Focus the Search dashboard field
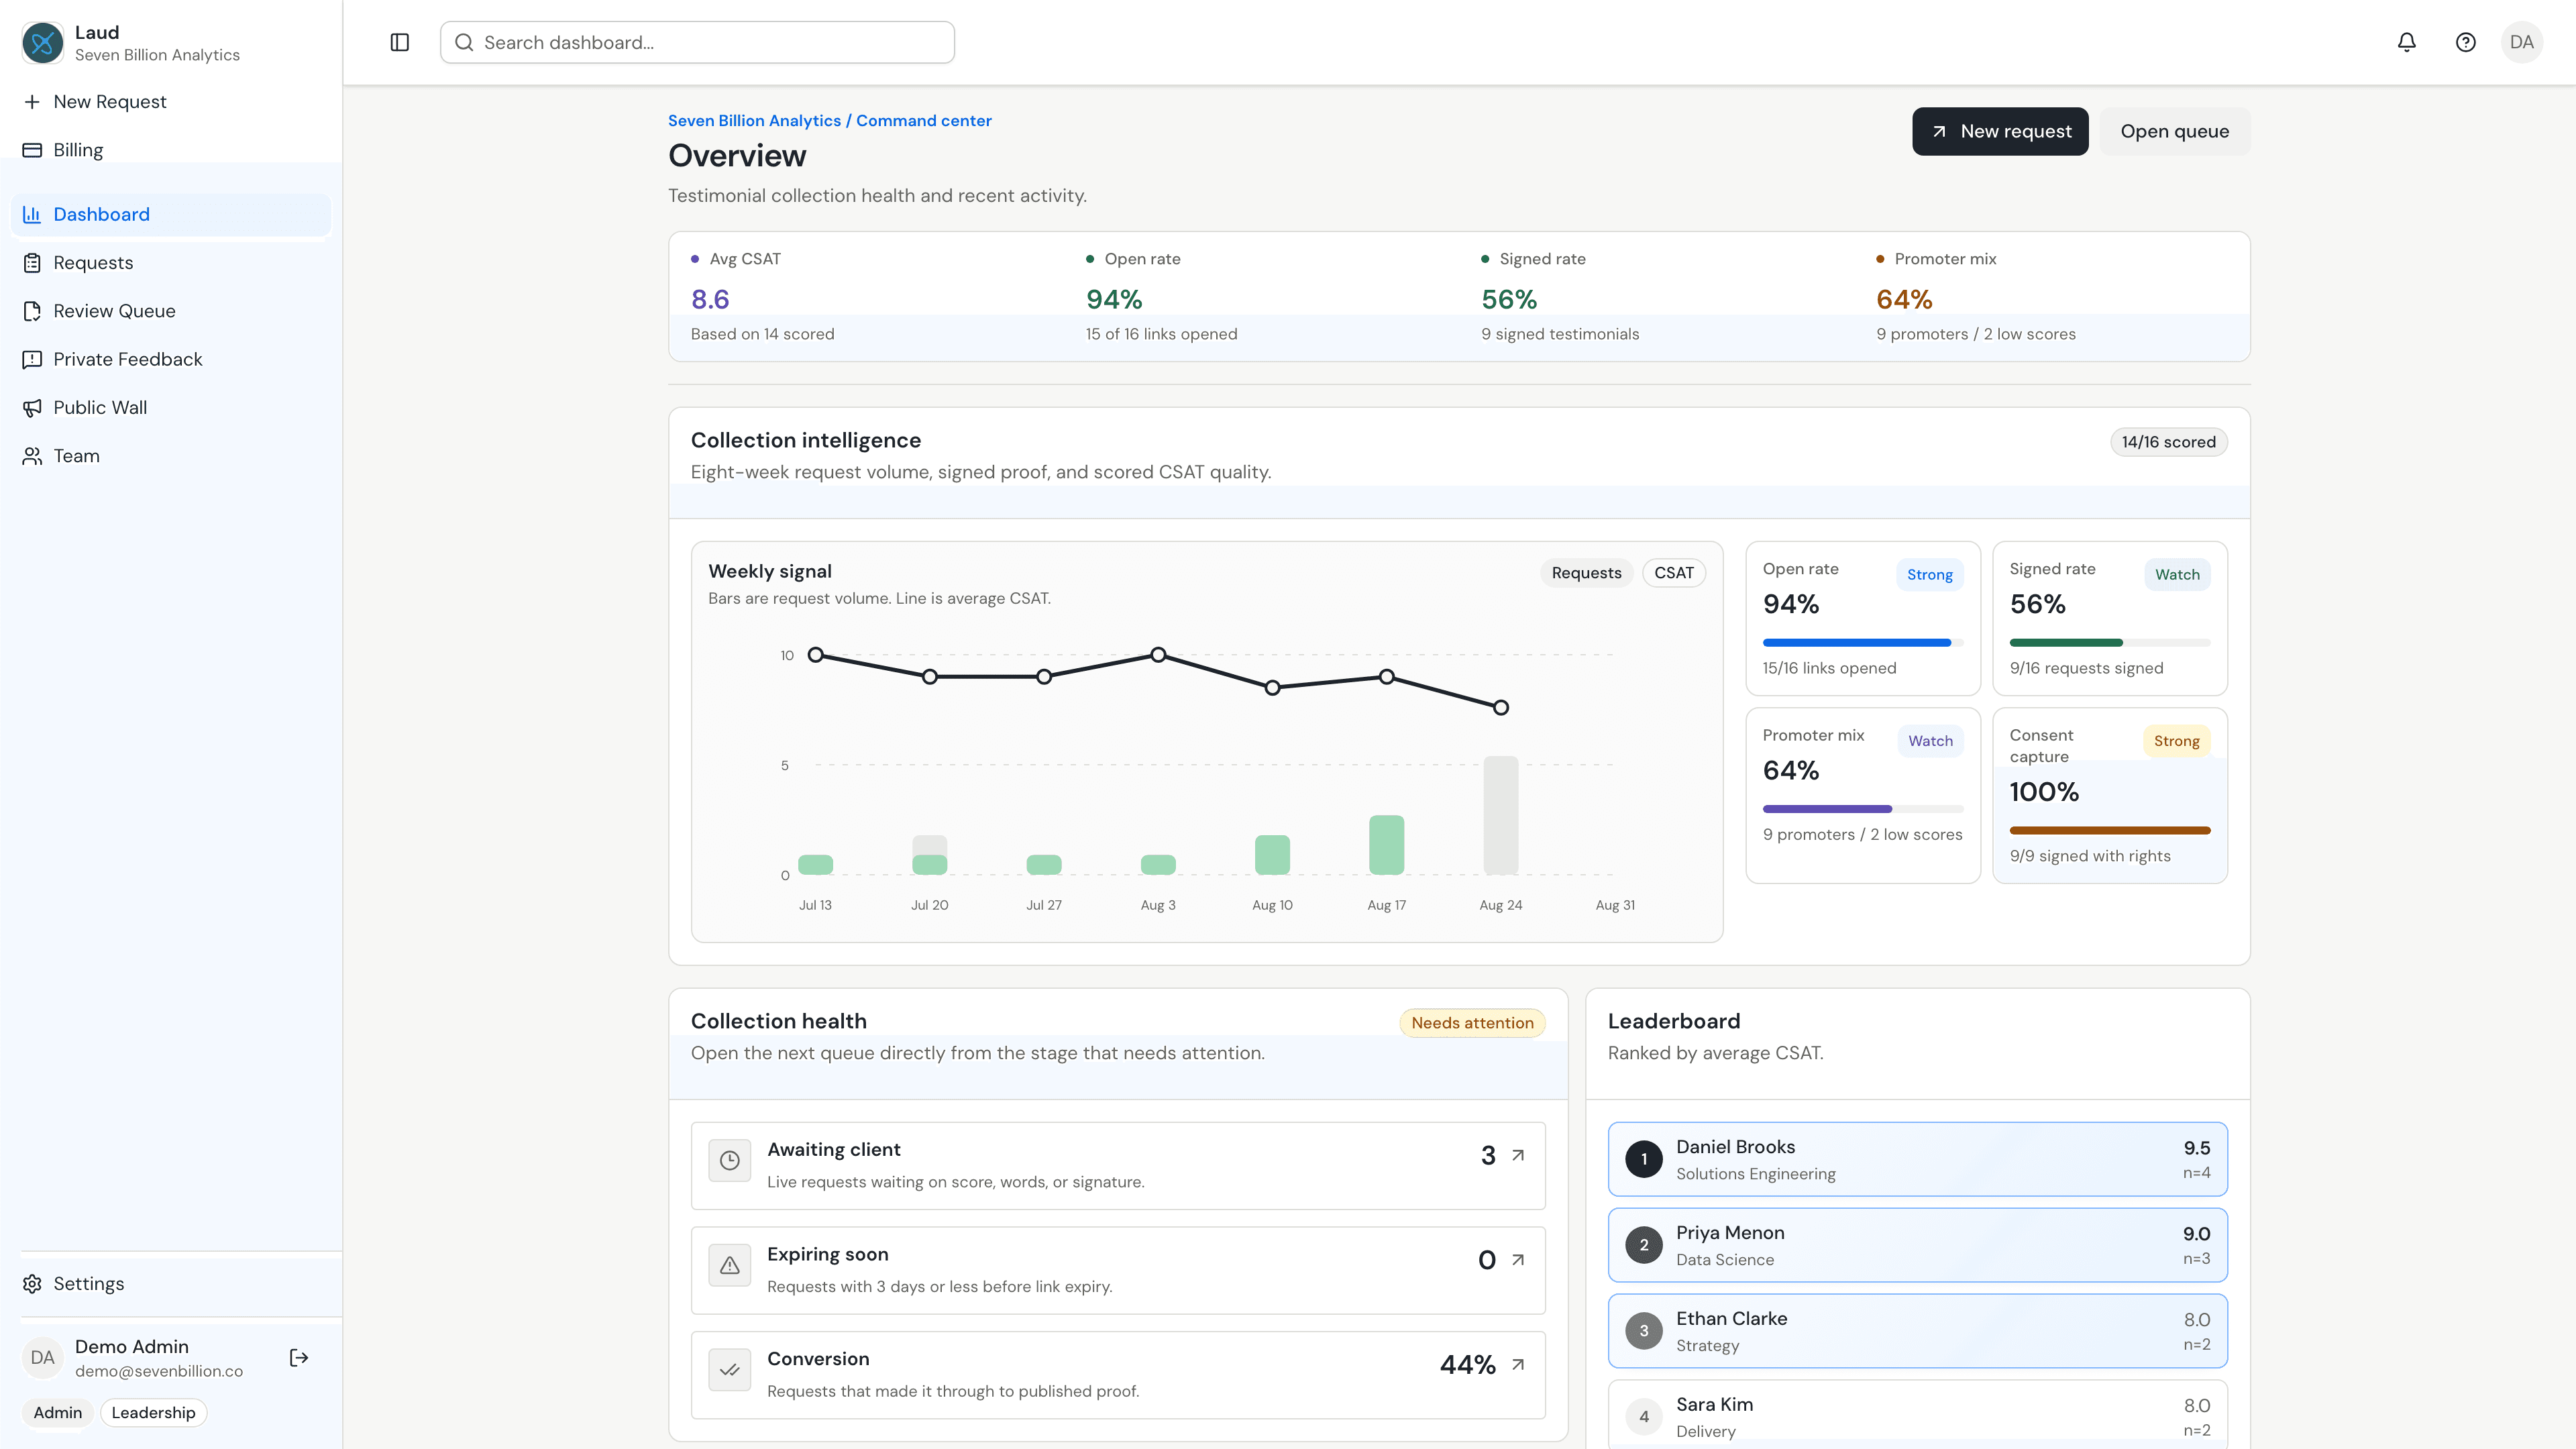The width and height of the screenshot is (2576, 1449). point(697,42)
